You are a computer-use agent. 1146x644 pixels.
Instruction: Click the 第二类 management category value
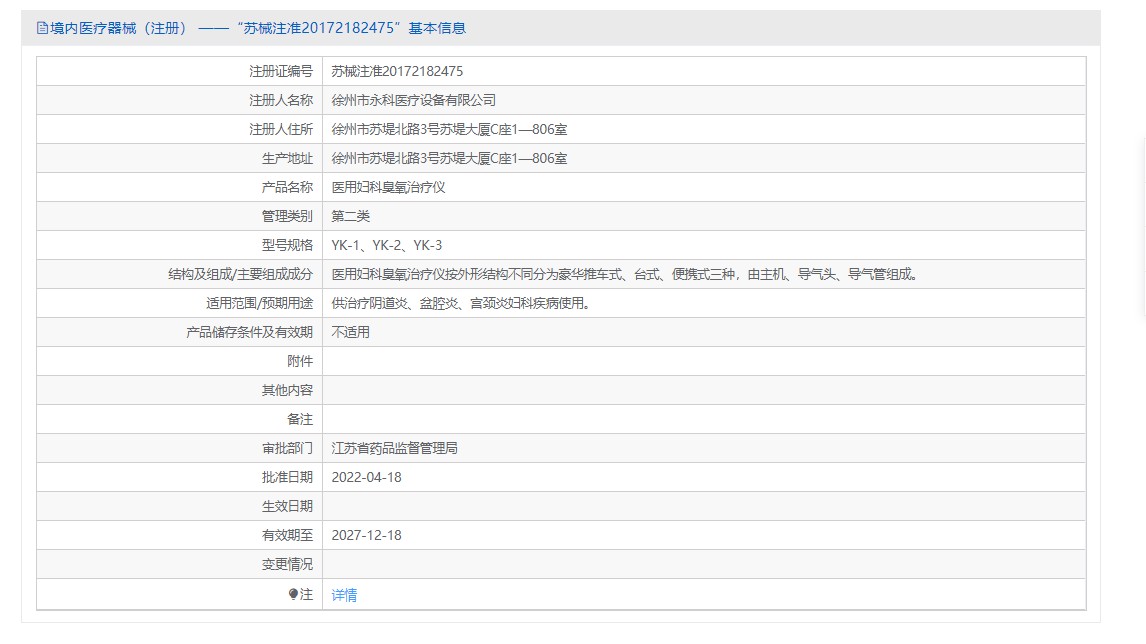tap(350, 216)
